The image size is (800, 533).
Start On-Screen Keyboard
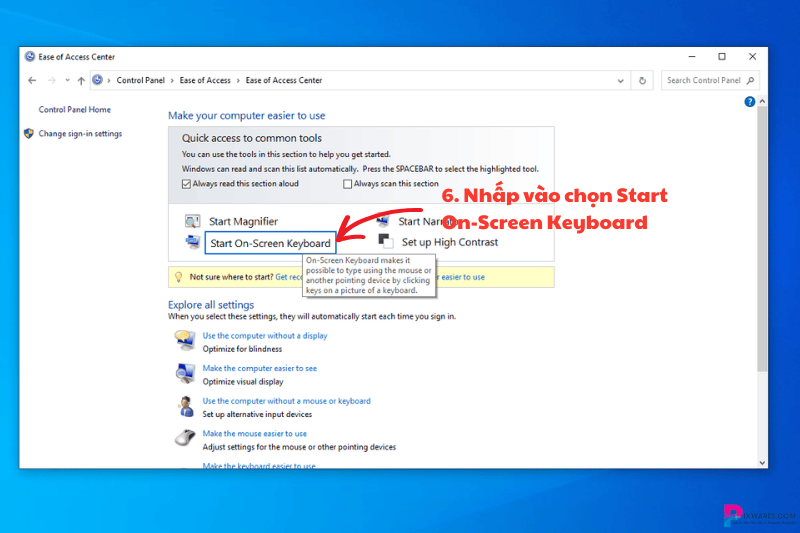(270, 243)
